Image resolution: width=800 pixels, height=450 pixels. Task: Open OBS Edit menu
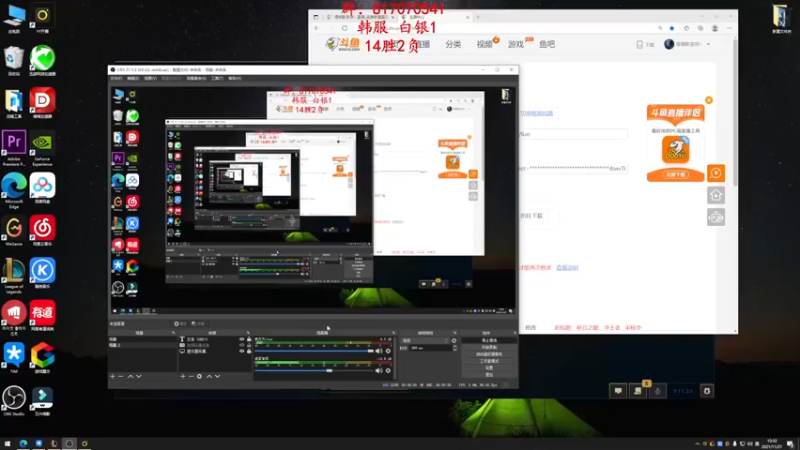point(133,79)
